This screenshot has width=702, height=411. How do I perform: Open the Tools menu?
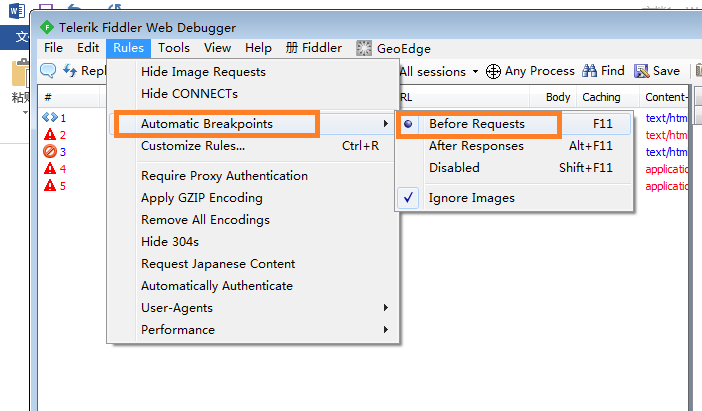pos(174,48)
